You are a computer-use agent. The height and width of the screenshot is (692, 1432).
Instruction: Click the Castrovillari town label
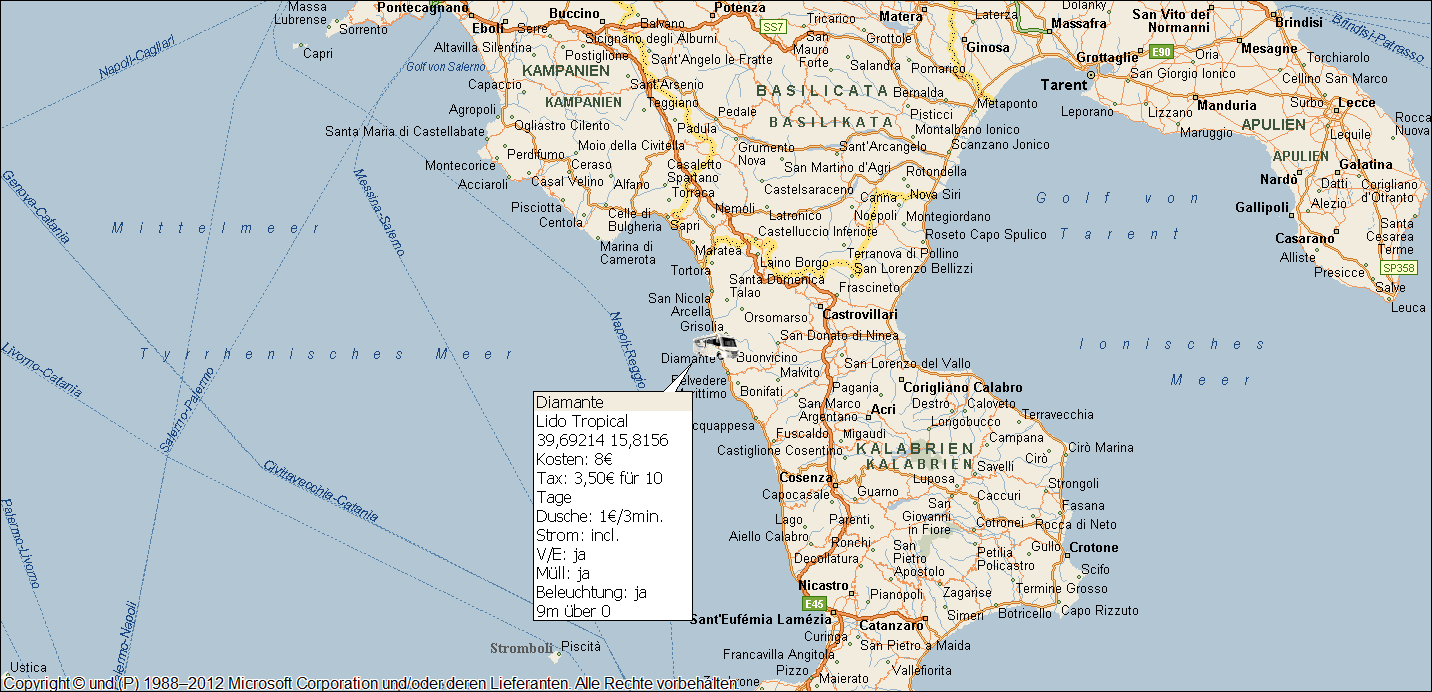(x=860, y=314)
